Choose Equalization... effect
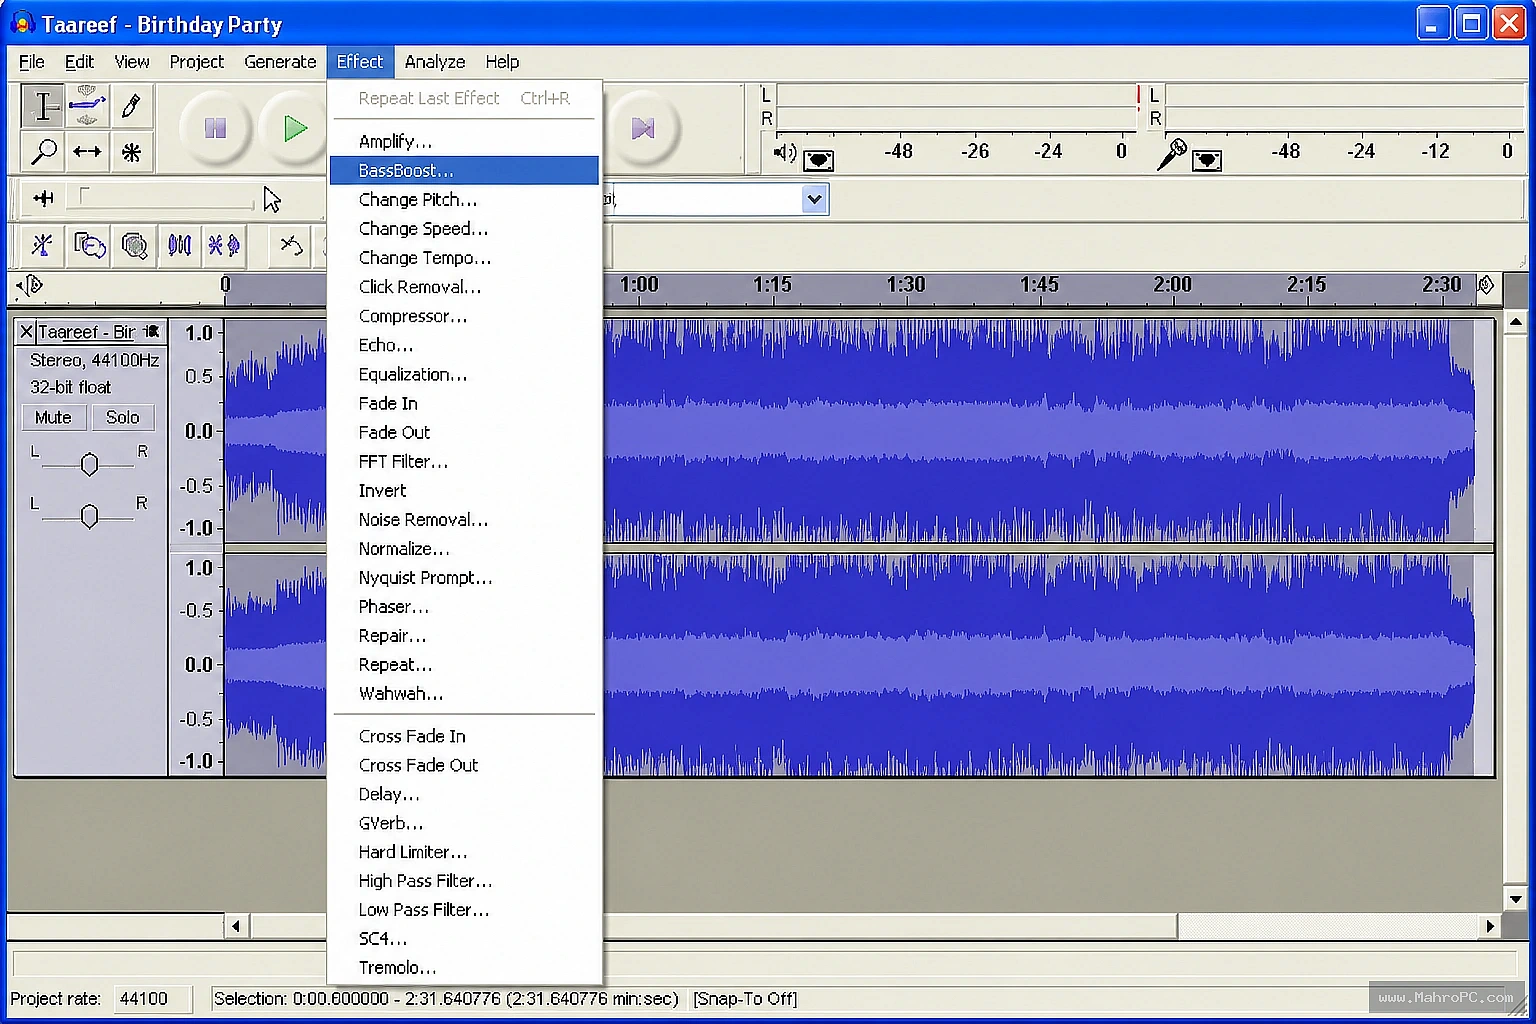The image size is (1536, 1024). [464, 374]
